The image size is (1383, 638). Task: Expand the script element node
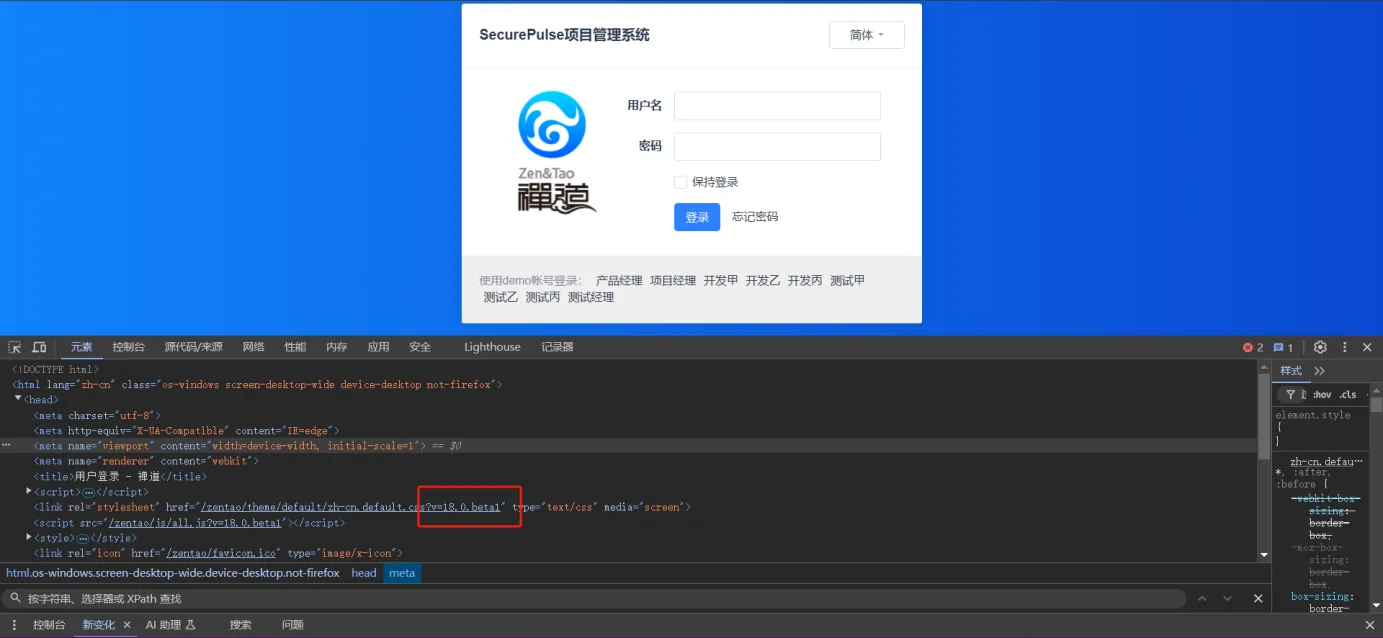pos(29,492)
